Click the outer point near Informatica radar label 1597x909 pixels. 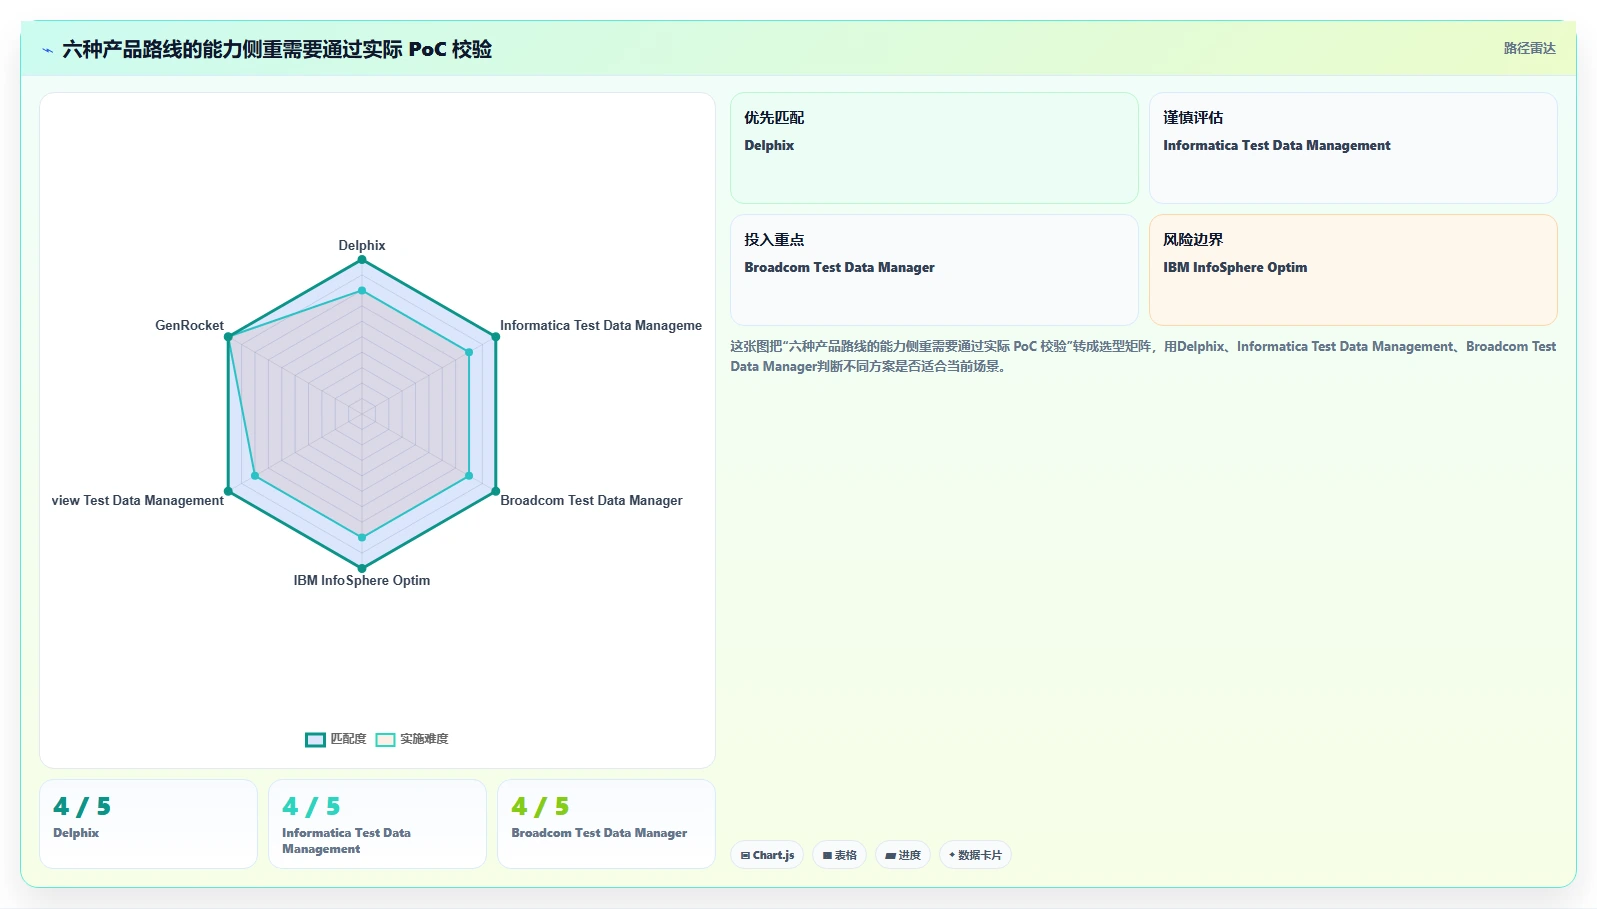point(495,337)
